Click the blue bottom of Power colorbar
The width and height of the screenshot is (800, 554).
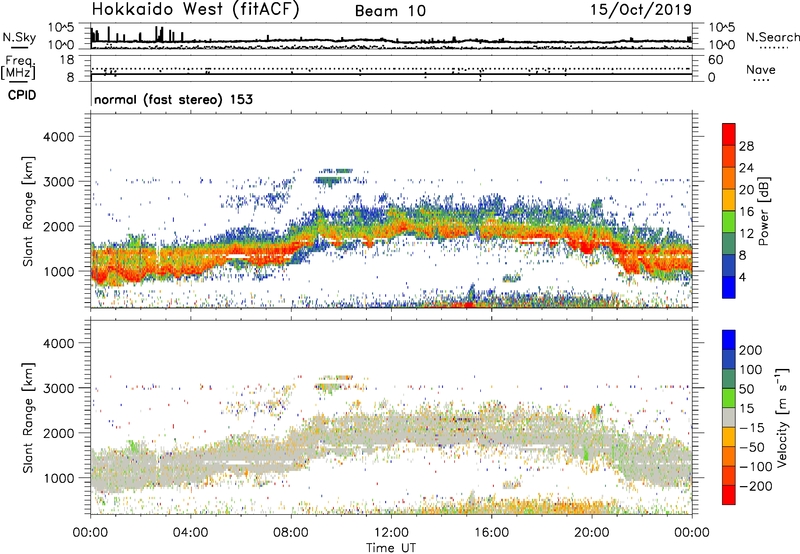click(729, 287)
